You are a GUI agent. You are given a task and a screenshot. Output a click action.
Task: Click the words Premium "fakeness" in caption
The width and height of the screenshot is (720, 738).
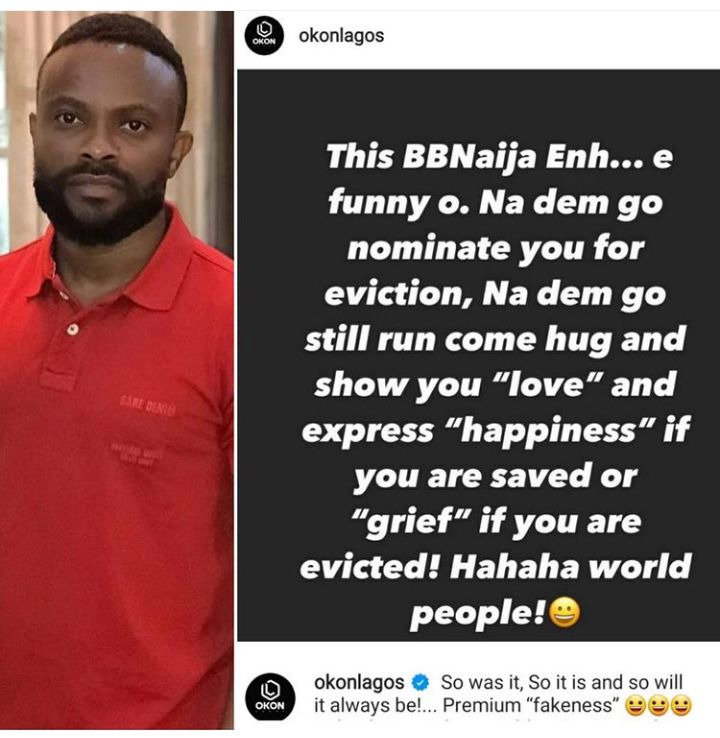tap(531, 706)
